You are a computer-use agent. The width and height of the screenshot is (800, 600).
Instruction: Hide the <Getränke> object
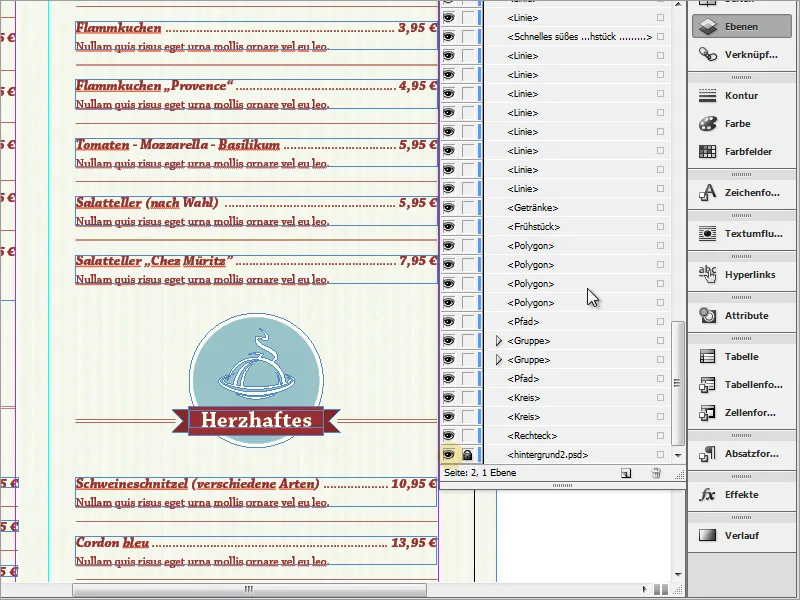click(x=448, y=208)
